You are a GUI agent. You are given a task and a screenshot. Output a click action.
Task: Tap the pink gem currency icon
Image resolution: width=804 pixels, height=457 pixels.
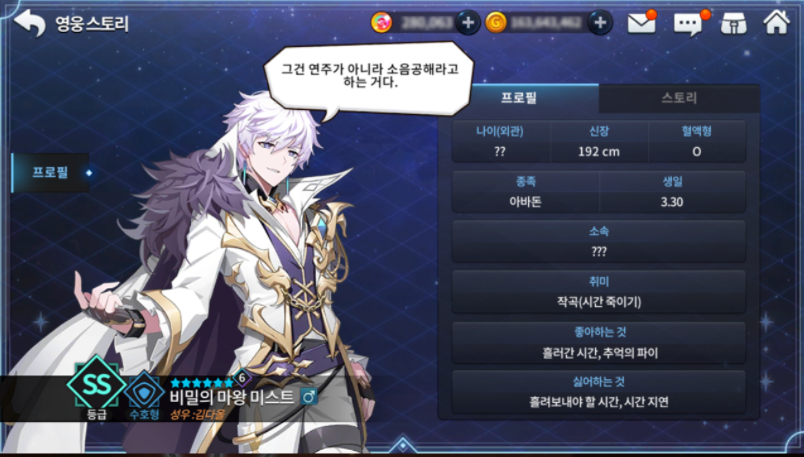pos(381,23)
